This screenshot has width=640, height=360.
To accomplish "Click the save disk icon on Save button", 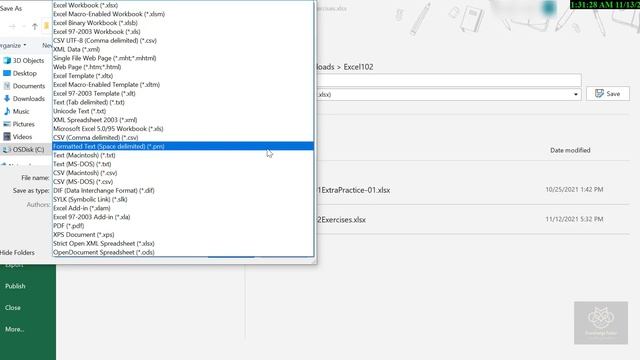I will click(x=599, y=94).
